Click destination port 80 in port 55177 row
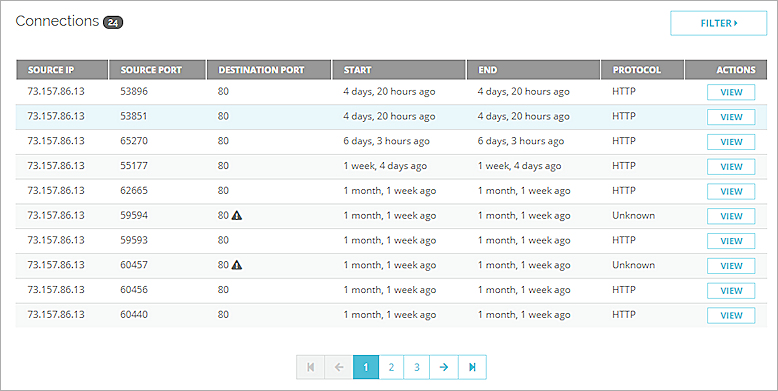This screenshot has width=778, height=391. (223, 166)
